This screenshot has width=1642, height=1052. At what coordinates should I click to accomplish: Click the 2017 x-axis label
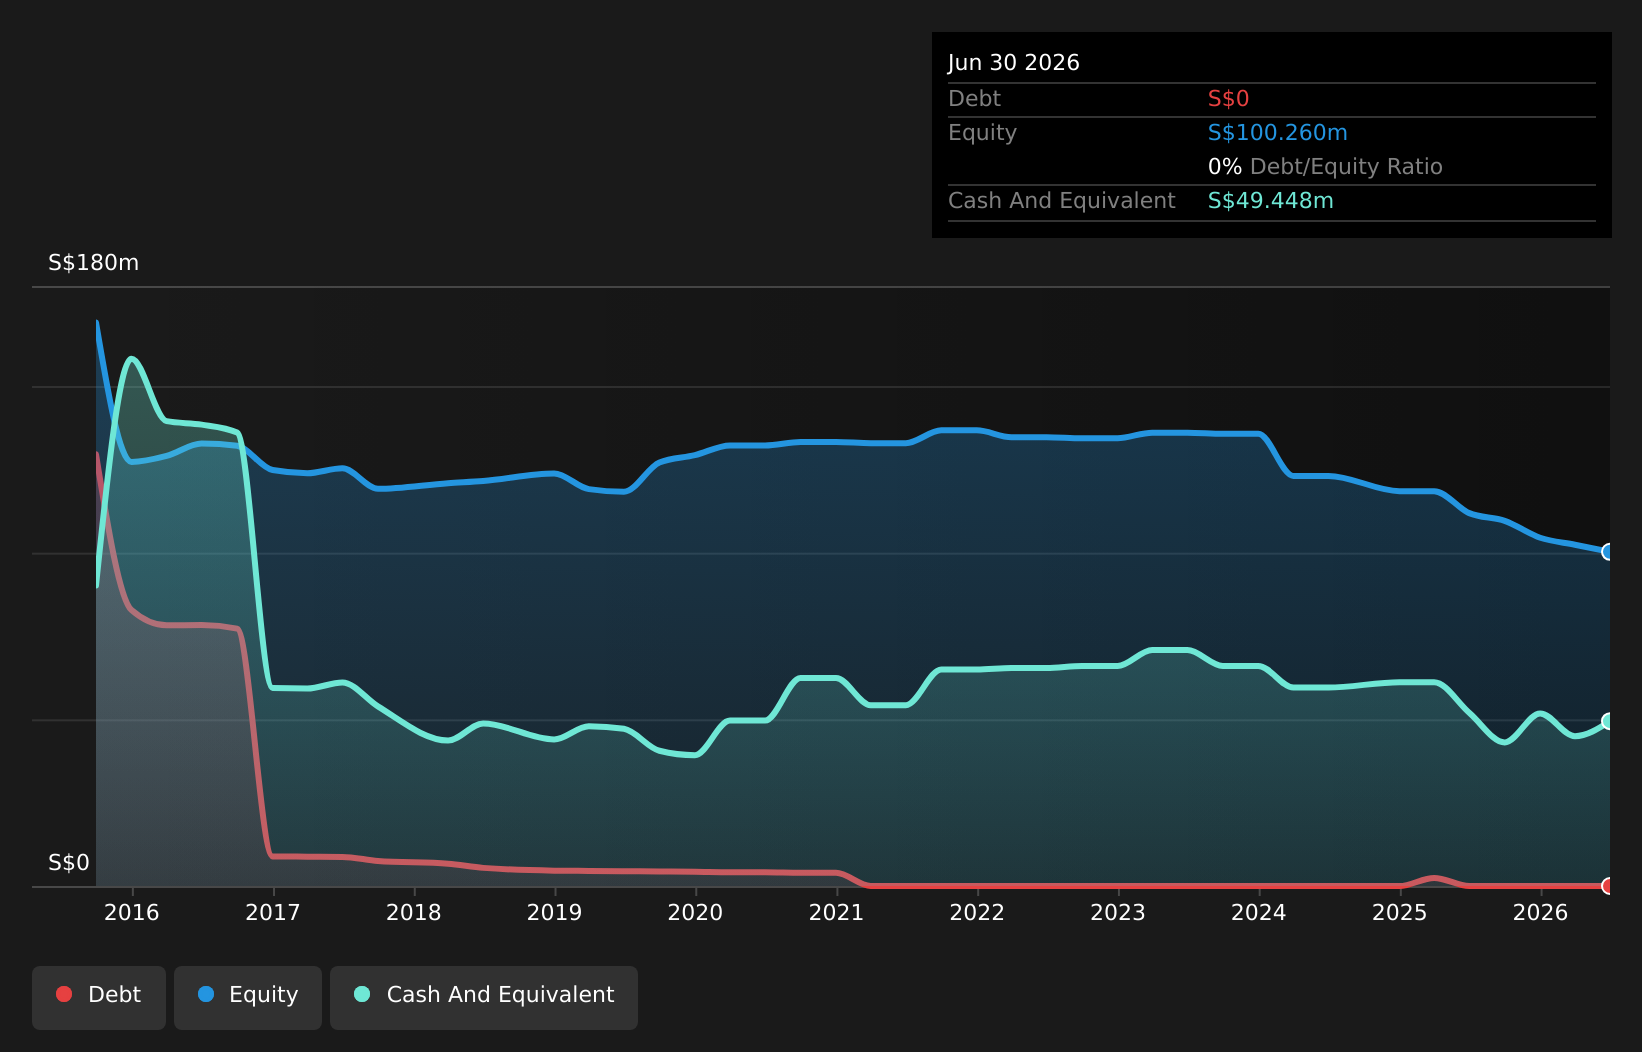[x=273, y=912]
